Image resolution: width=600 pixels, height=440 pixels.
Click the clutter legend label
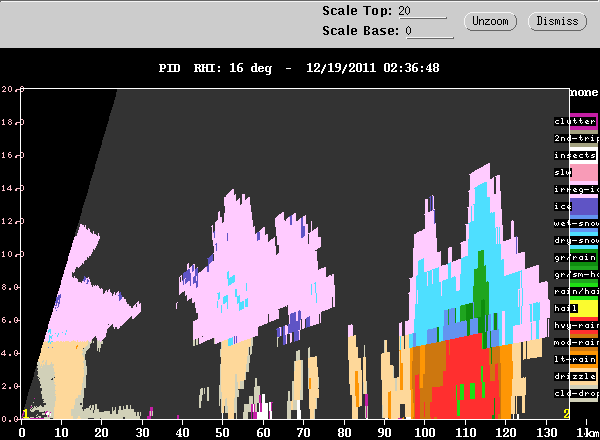tap(575, 121)
